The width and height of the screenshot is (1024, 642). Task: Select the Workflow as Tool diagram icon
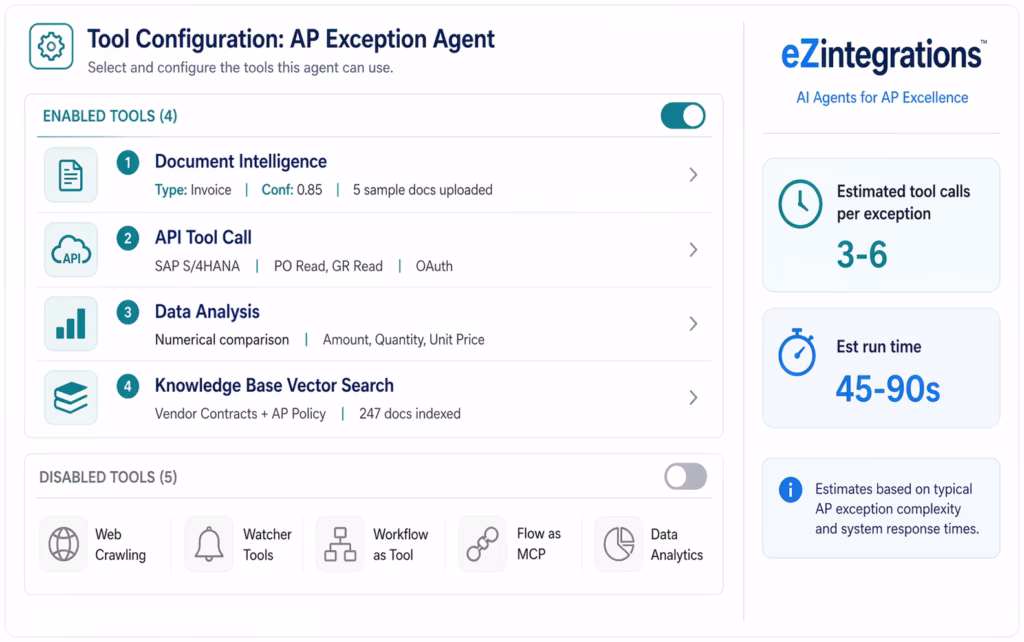click(340, 544)
